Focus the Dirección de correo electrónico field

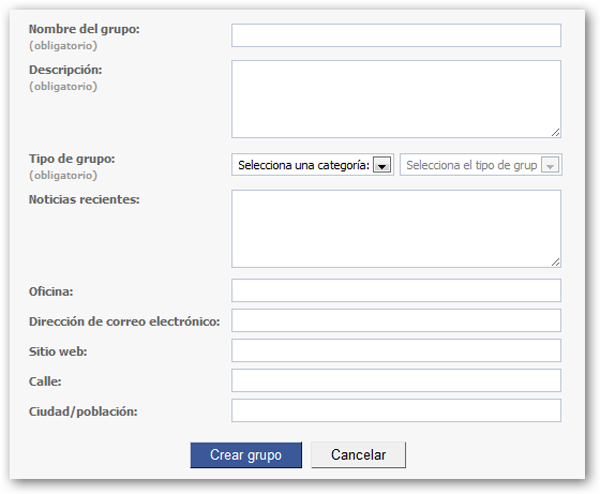click(396, 321)
